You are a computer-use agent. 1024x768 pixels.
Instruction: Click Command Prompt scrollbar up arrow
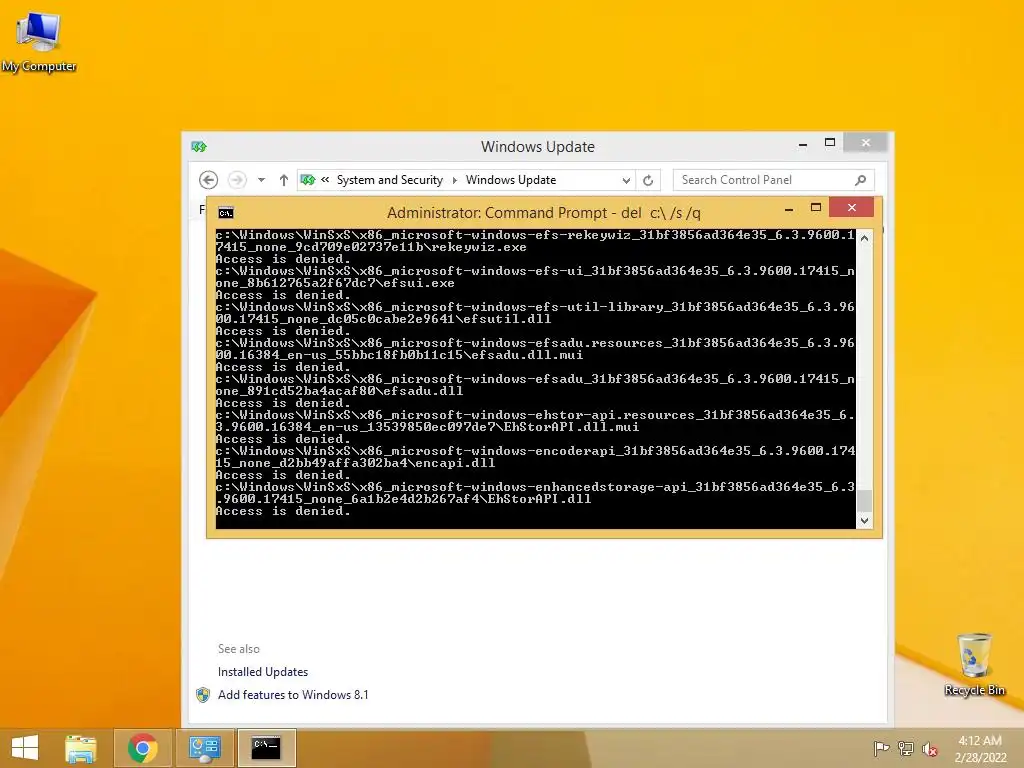865,238
